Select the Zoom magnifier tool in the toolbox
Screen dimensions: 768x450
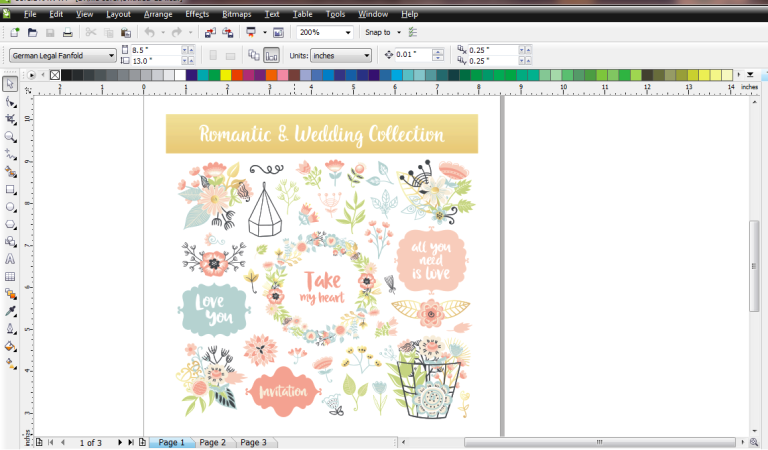10,137
